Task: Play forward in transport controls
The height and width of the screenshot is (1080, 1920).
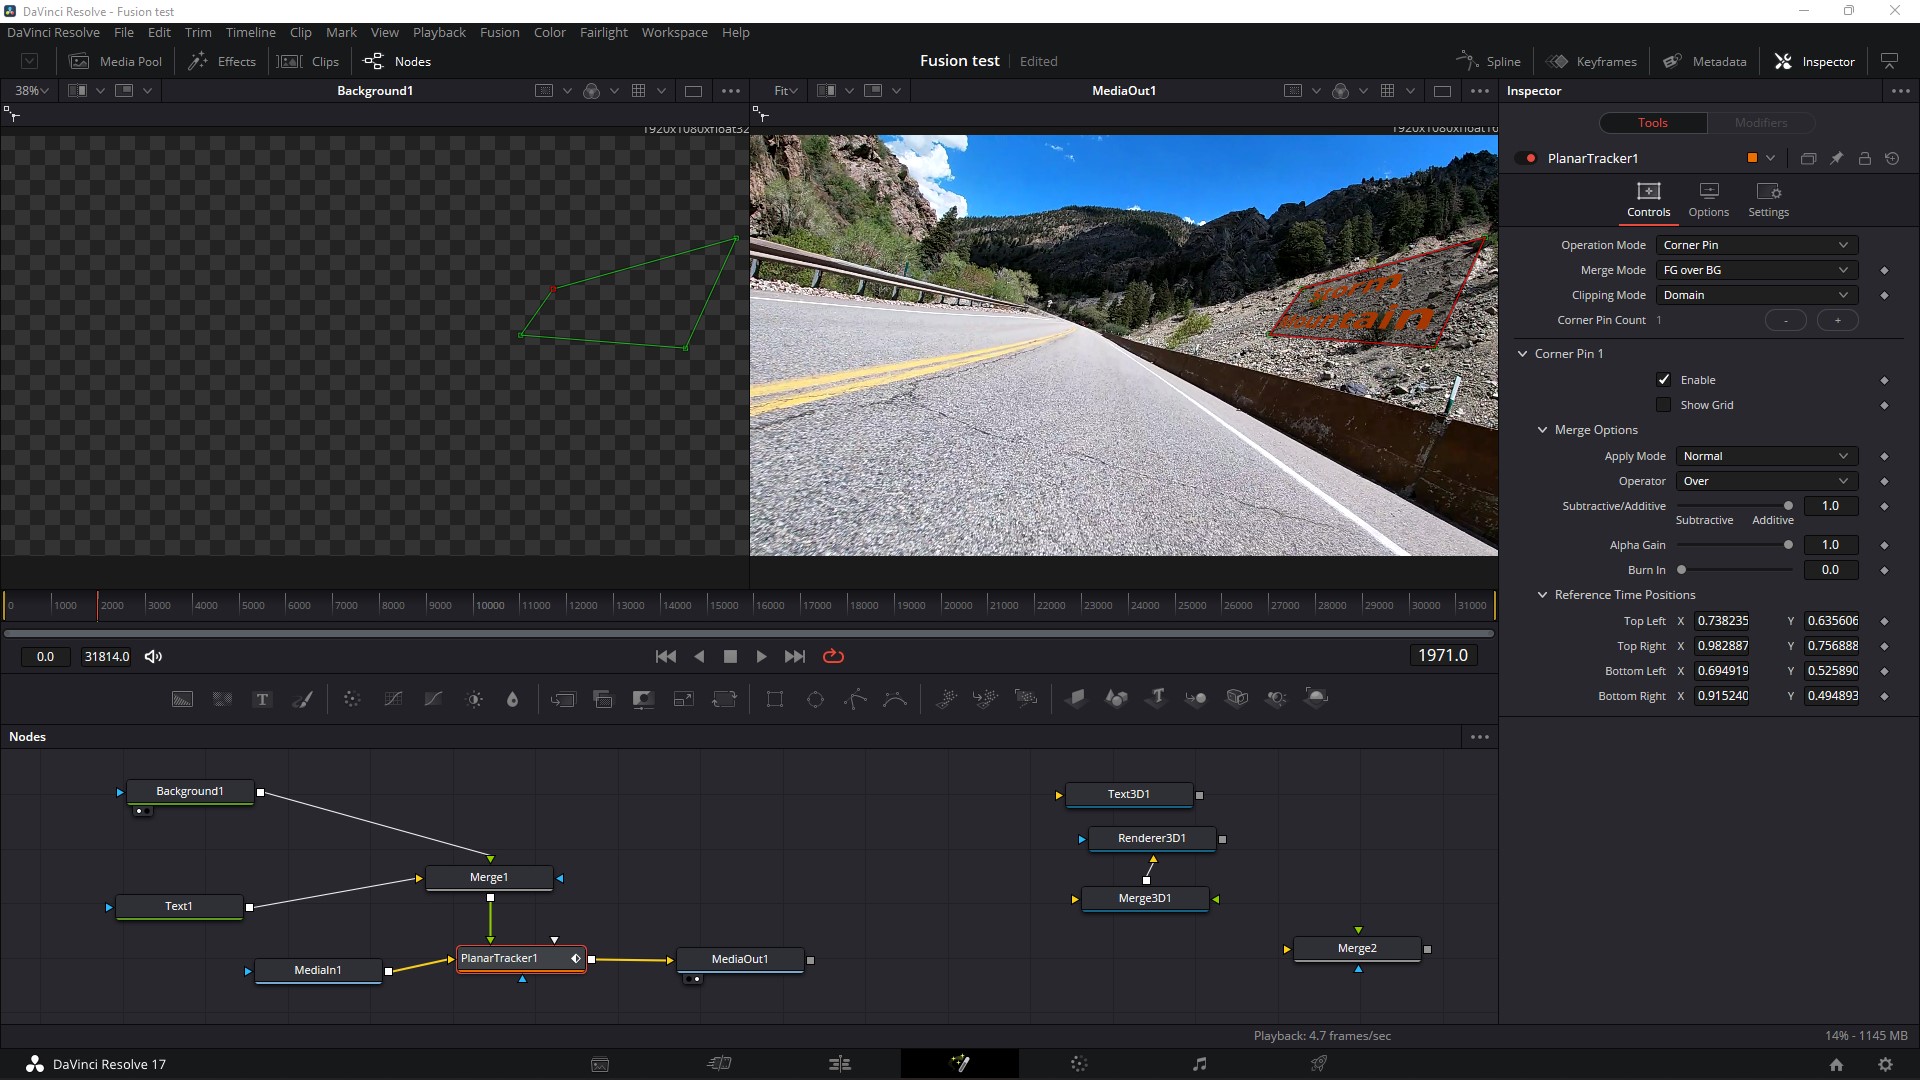Action: click(x=761, y=656)
